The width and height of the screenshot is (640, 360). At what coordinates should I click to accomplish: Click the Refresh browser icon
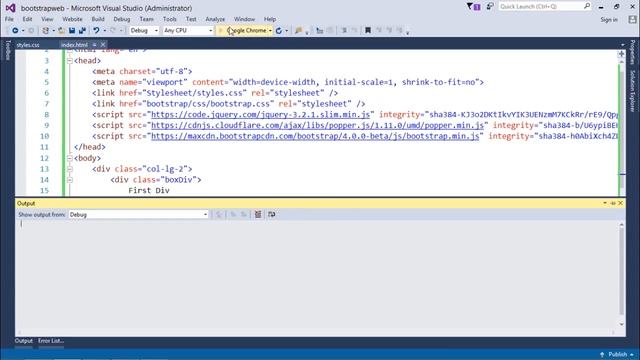[279, 31]
